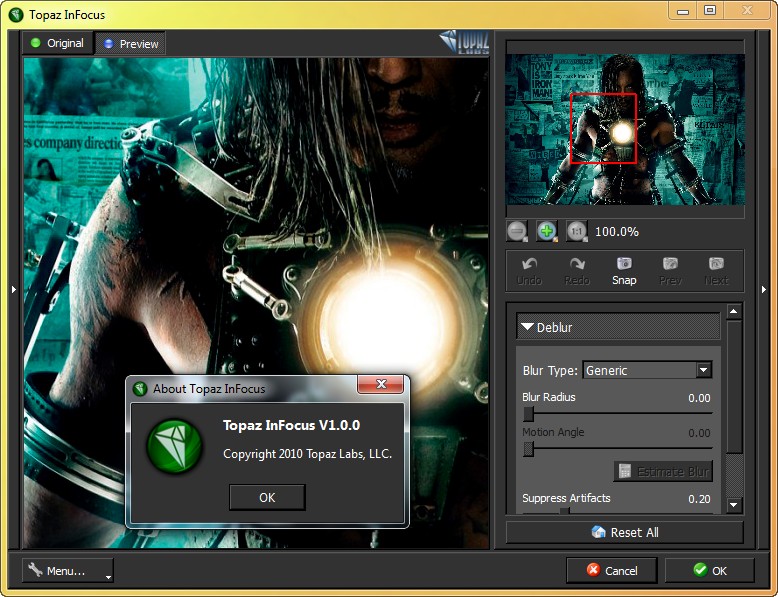Image resolution: width=778 pixels, height=597 pixels.
Task: Click the Estimate Blur button
Action: pos(663,471)
